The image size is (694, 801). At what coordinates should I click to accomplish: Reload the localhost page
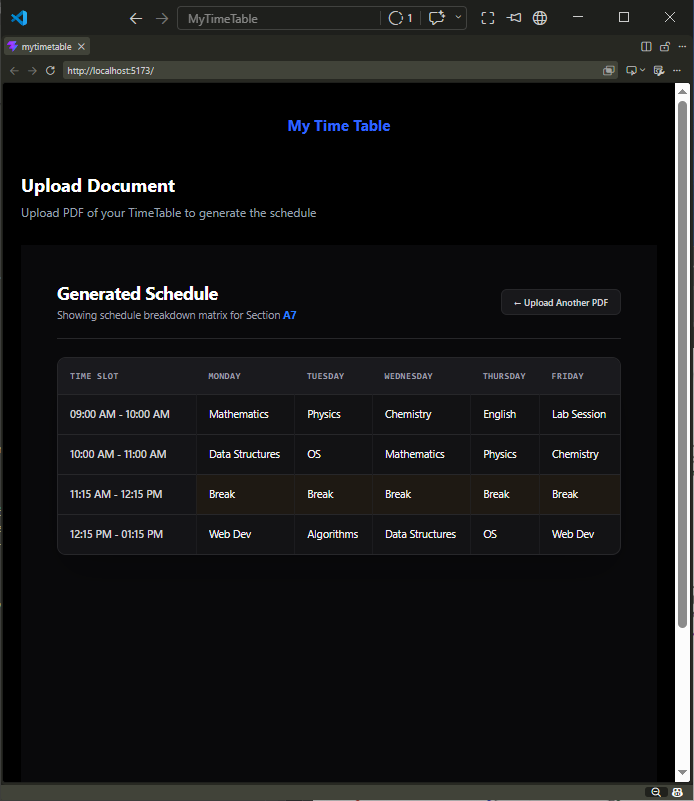[x=50, y=70]
